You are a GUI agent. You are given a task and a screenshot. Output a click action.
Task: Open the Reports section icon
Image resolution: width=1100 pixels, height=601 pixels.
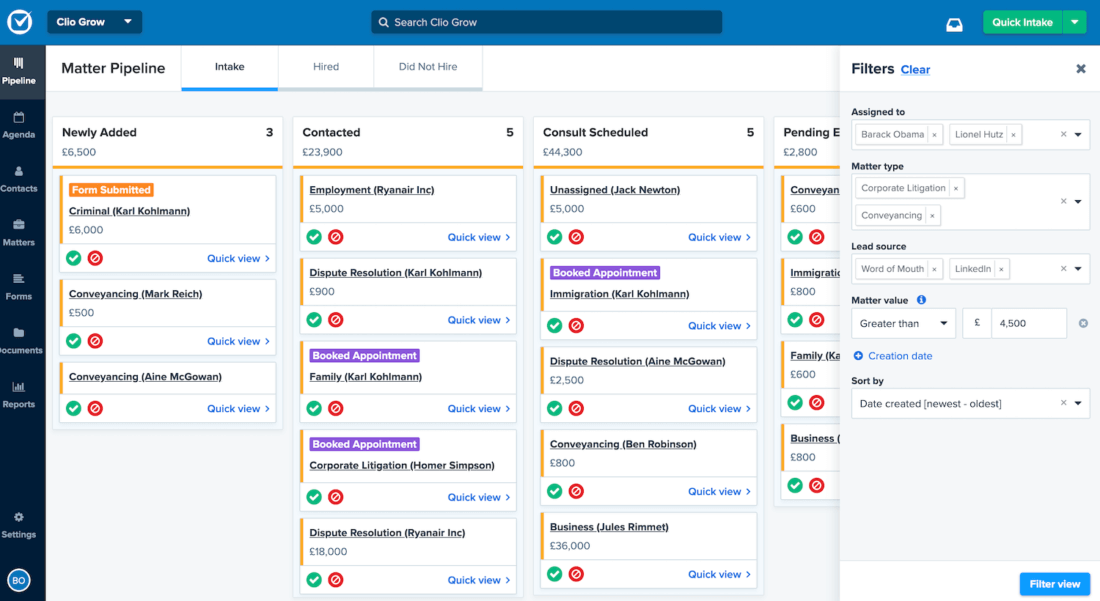(x=18, y=394)
